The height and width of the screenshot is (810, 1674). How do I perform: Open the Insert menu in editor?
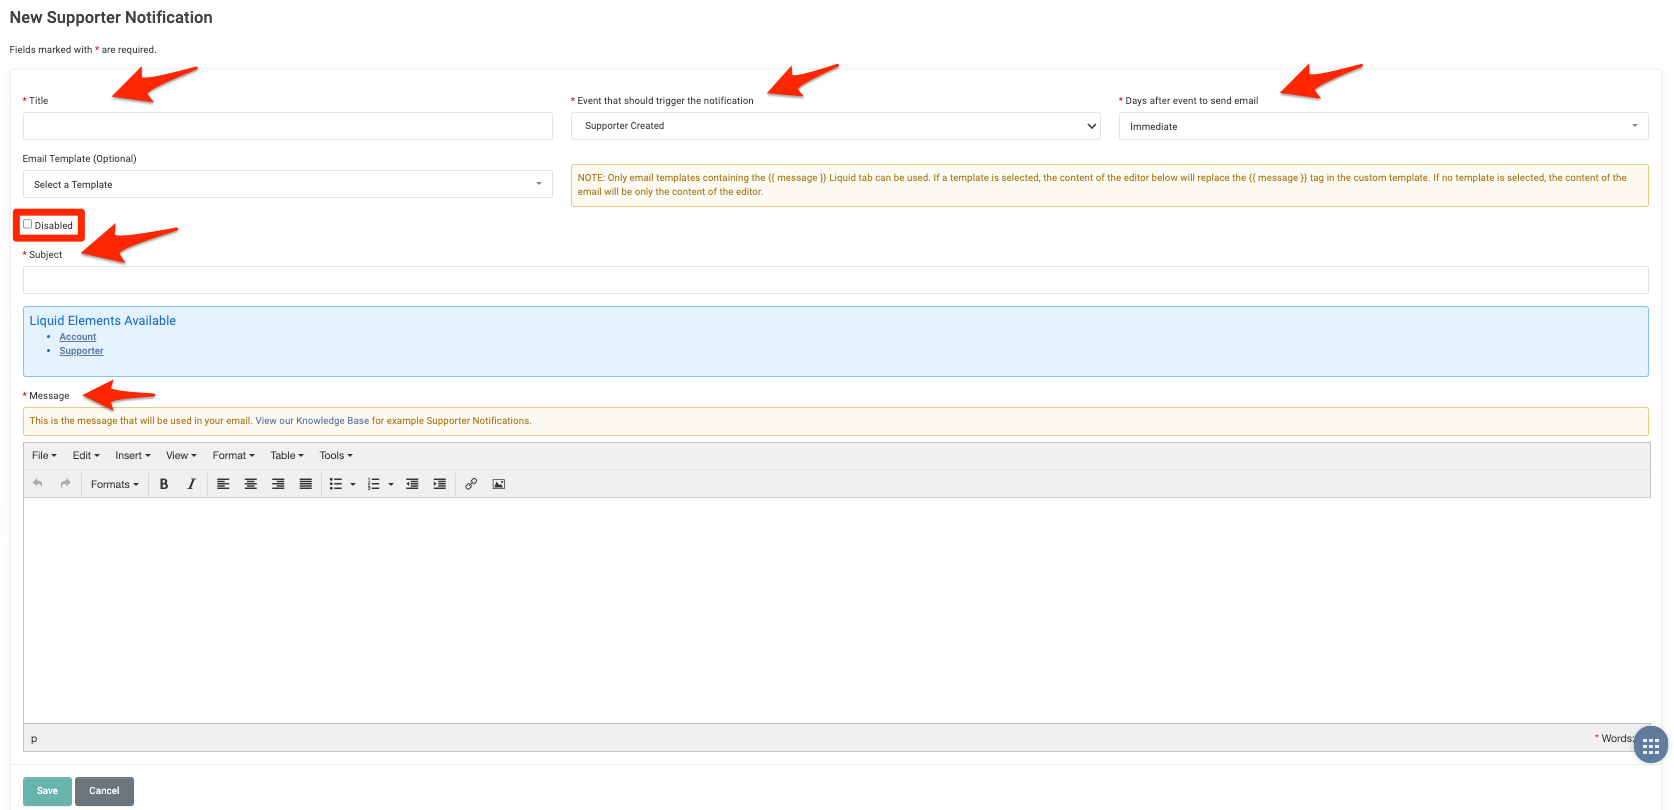tap(132, 455)
